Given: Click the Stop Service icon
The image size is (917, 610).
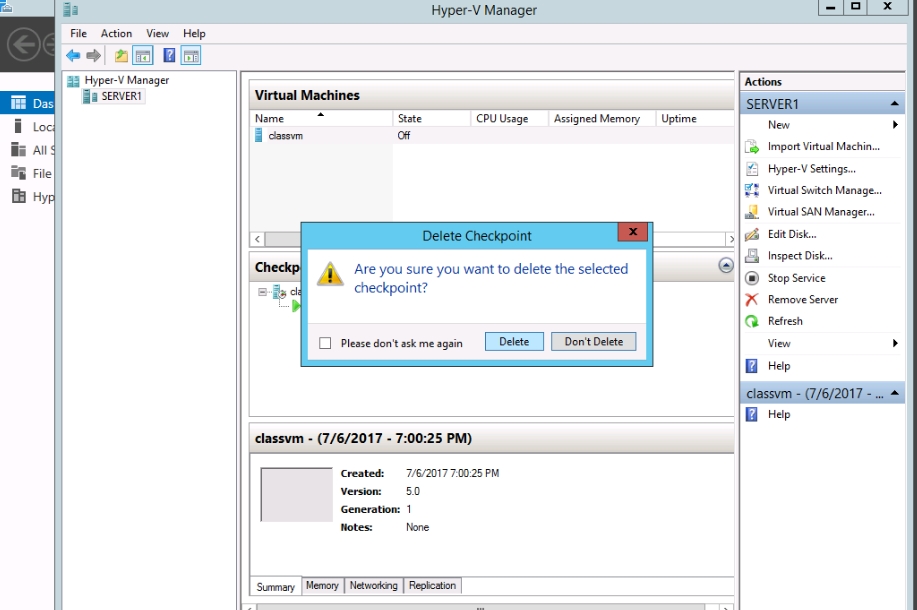Looking at the screenshot, I should point(751,278).
